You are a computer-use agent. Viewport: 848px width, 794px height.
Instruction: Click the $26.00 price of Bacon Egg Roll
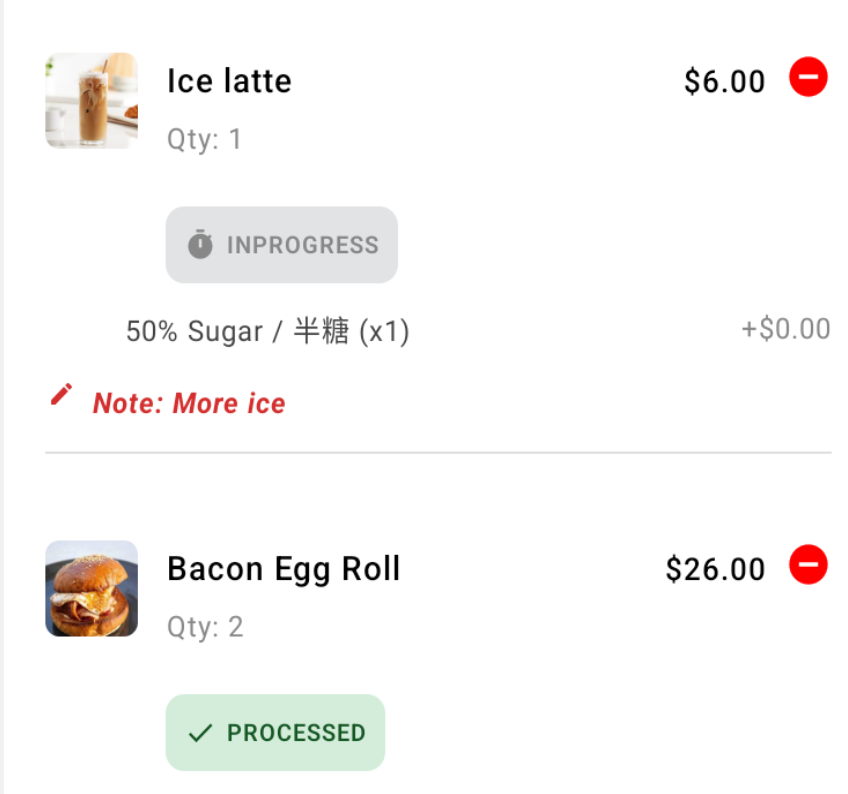tap(716, 570)
